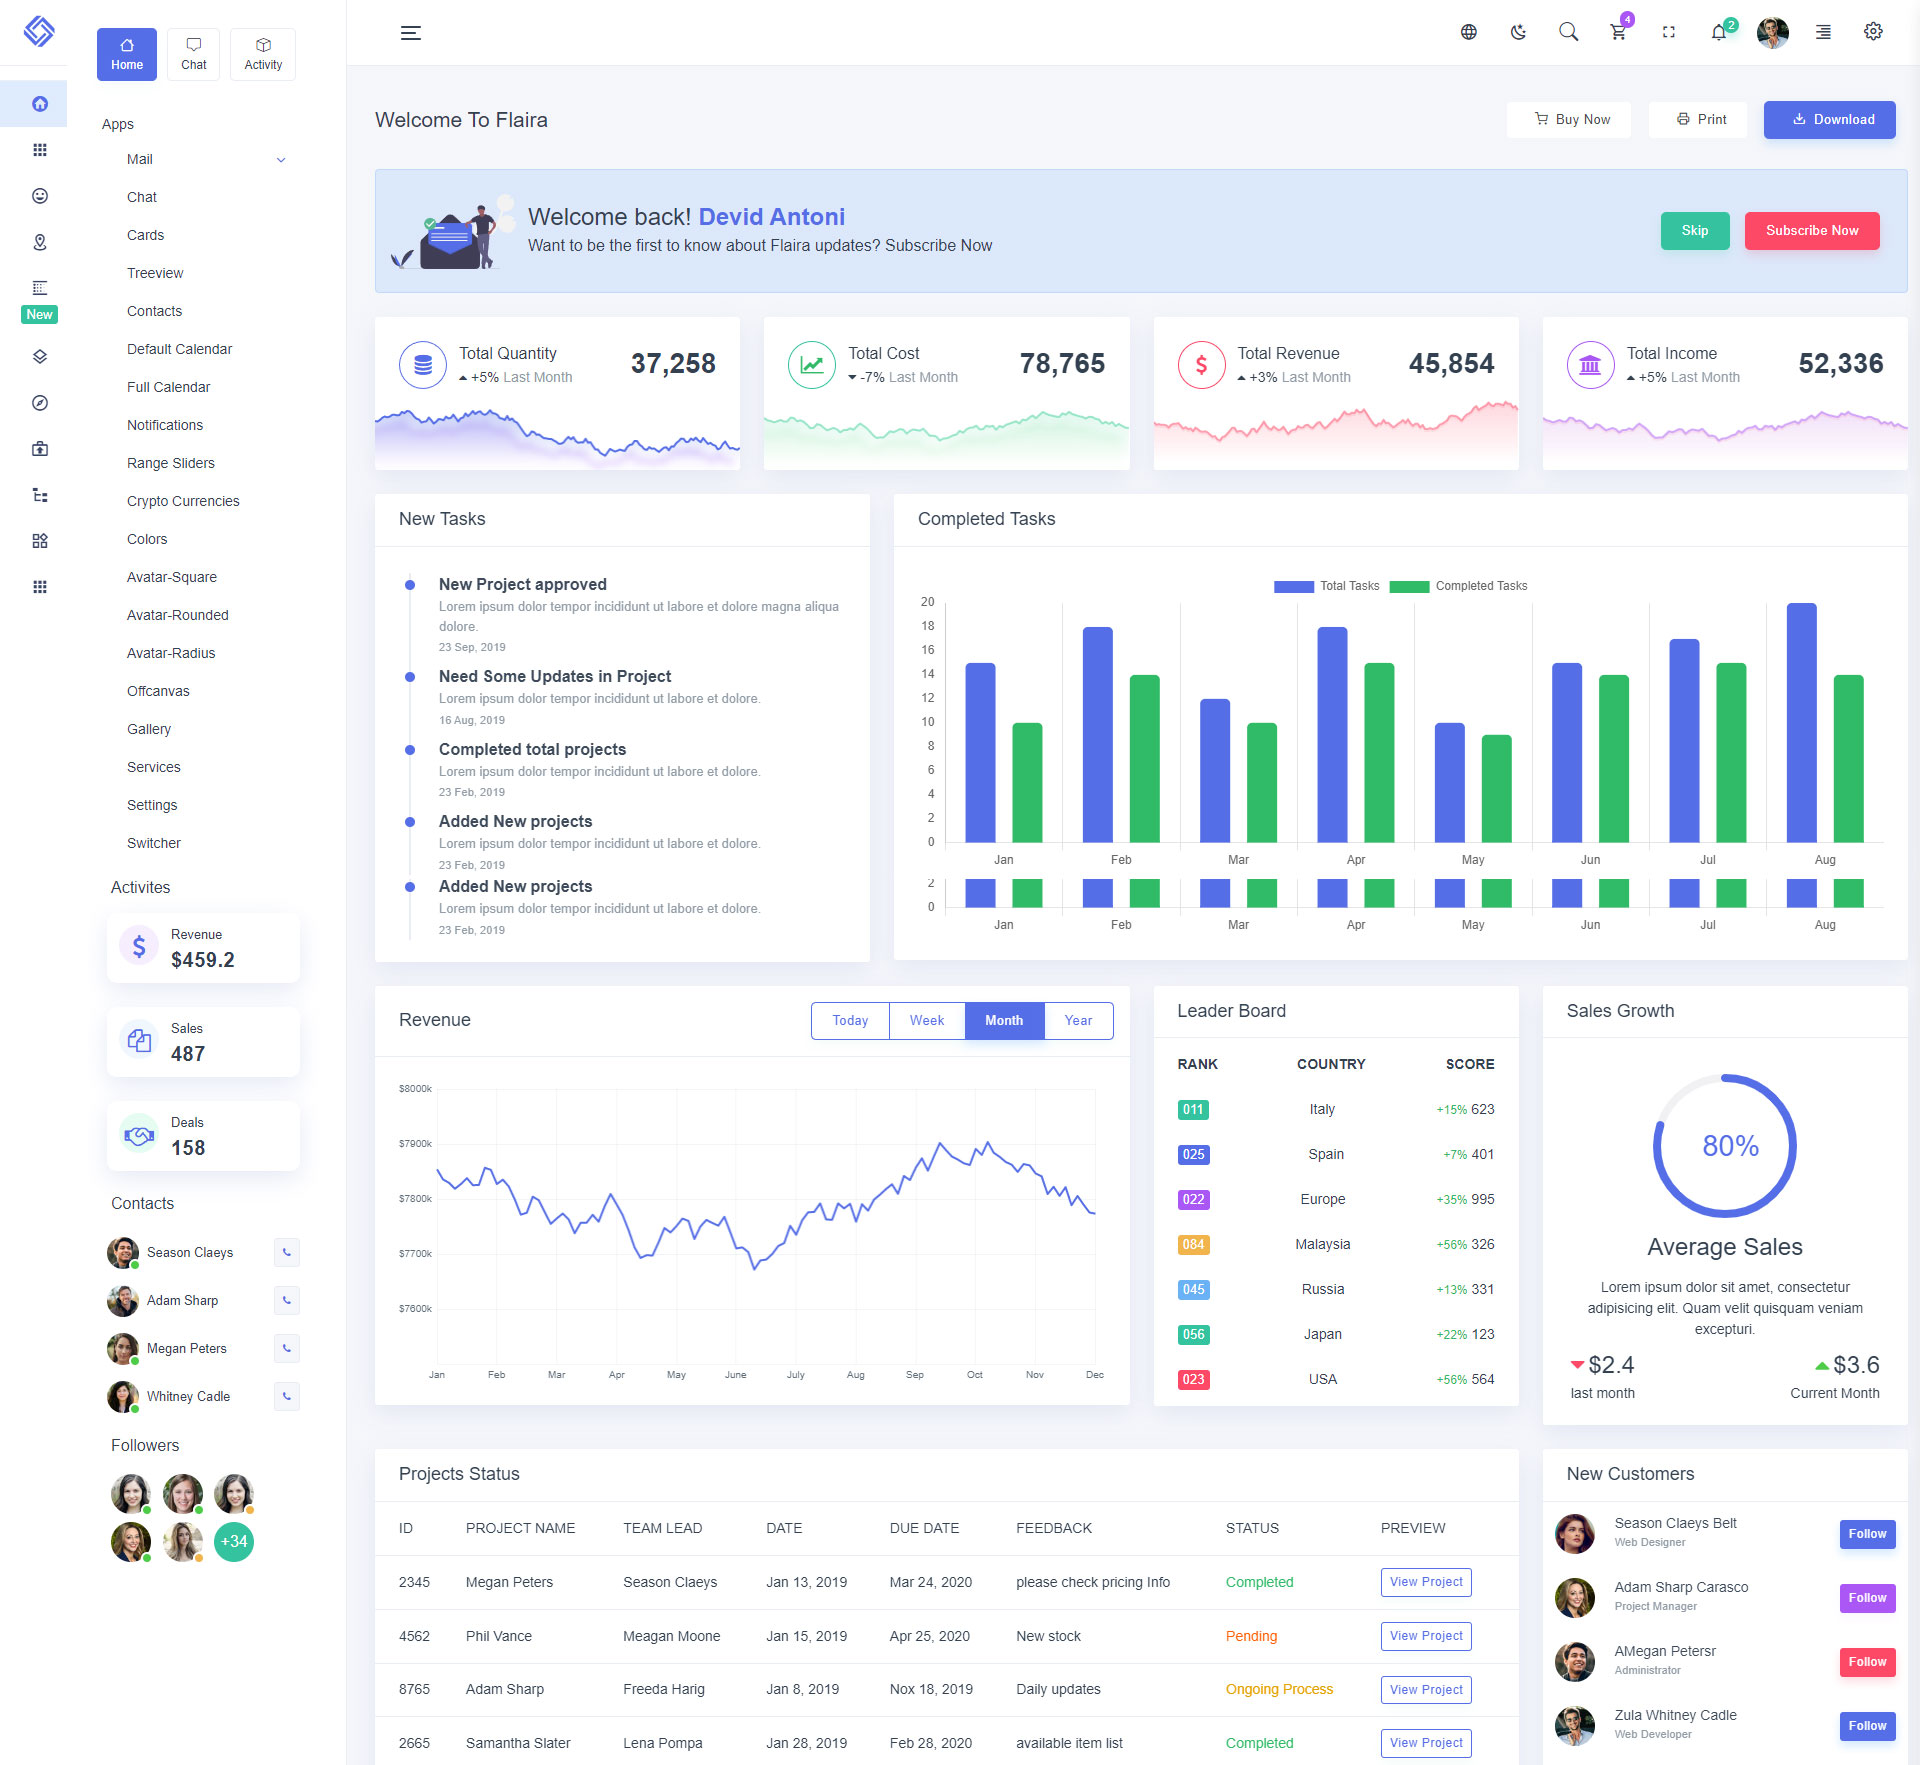Toggle dark mode moon icon
Image resolution: width=1920 pixels, height=1765 pixels.
click(x=1518, y=32)
